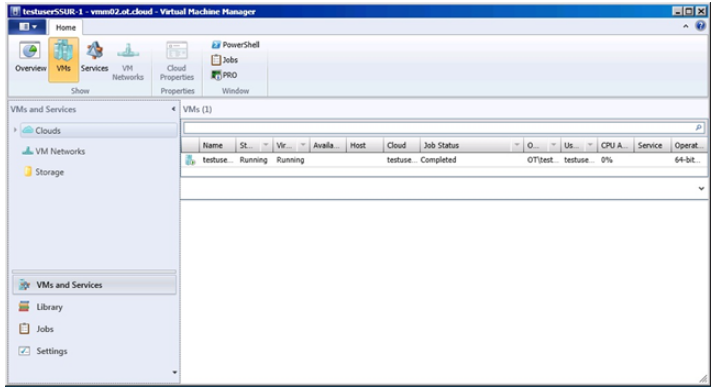Expand the VM details pane chevron
The width and height of the screenshot is (722, 392).
pyautogui.click(x=701, y=188)
